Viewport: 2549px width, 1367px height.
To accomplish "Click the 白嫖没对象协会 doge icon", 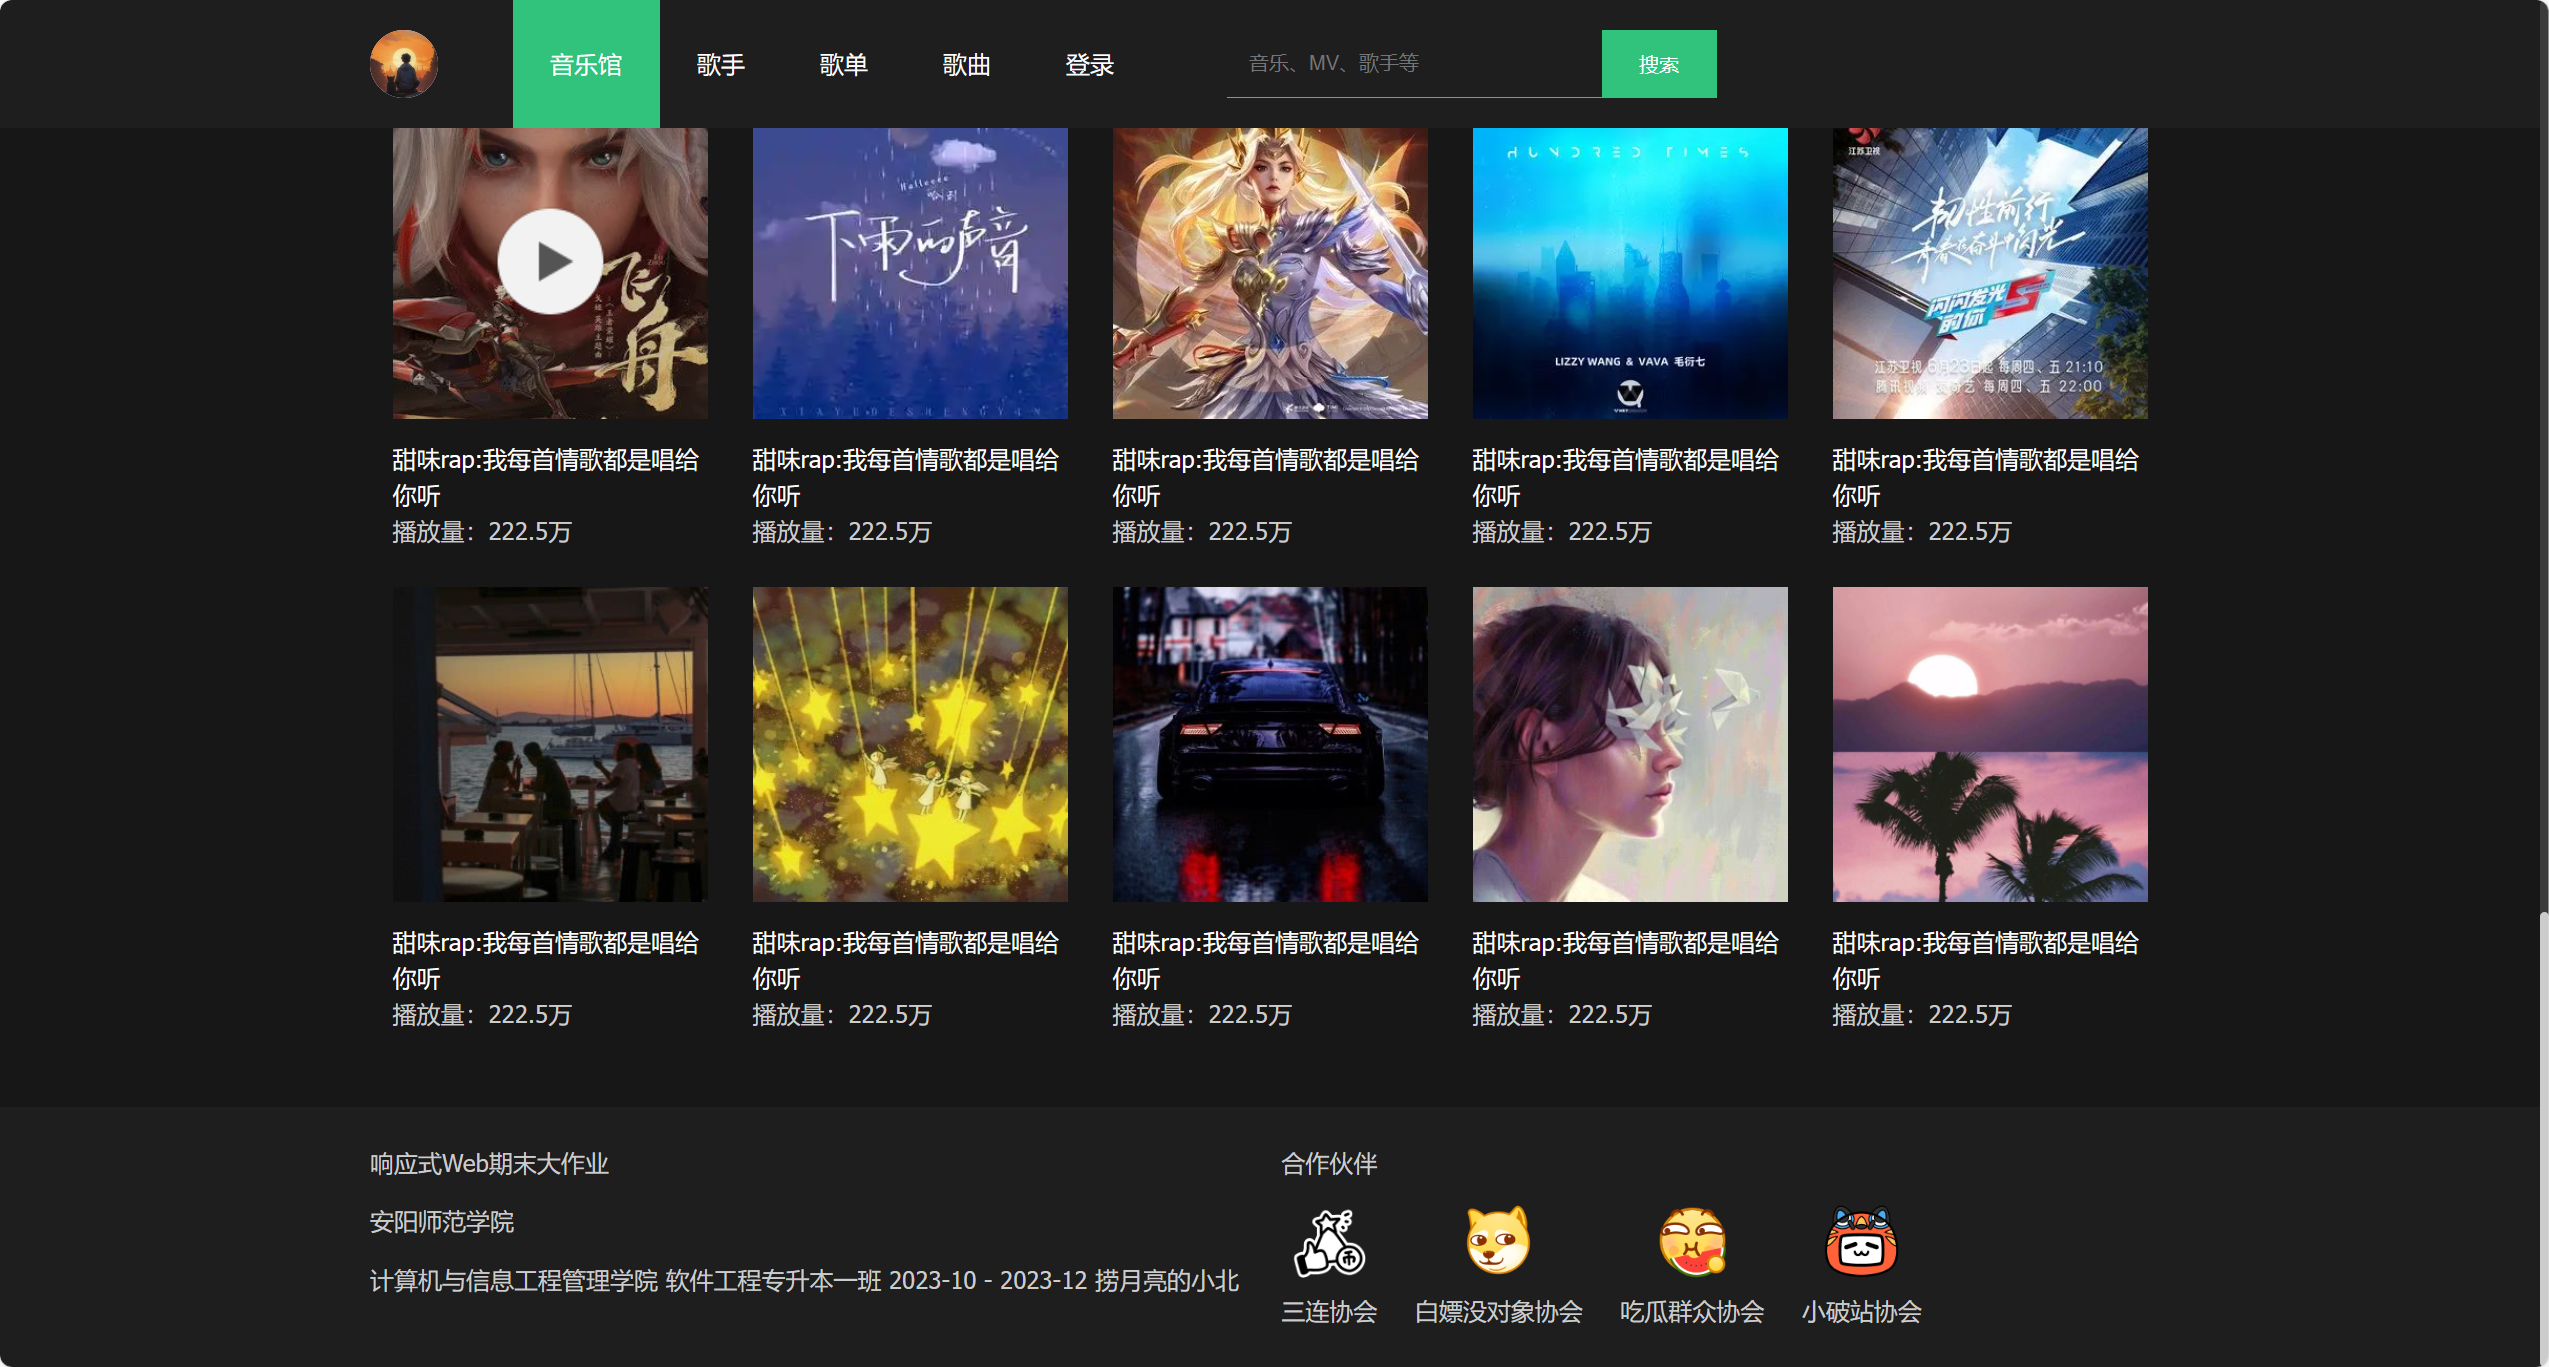I will (x=1497, y=1240).
